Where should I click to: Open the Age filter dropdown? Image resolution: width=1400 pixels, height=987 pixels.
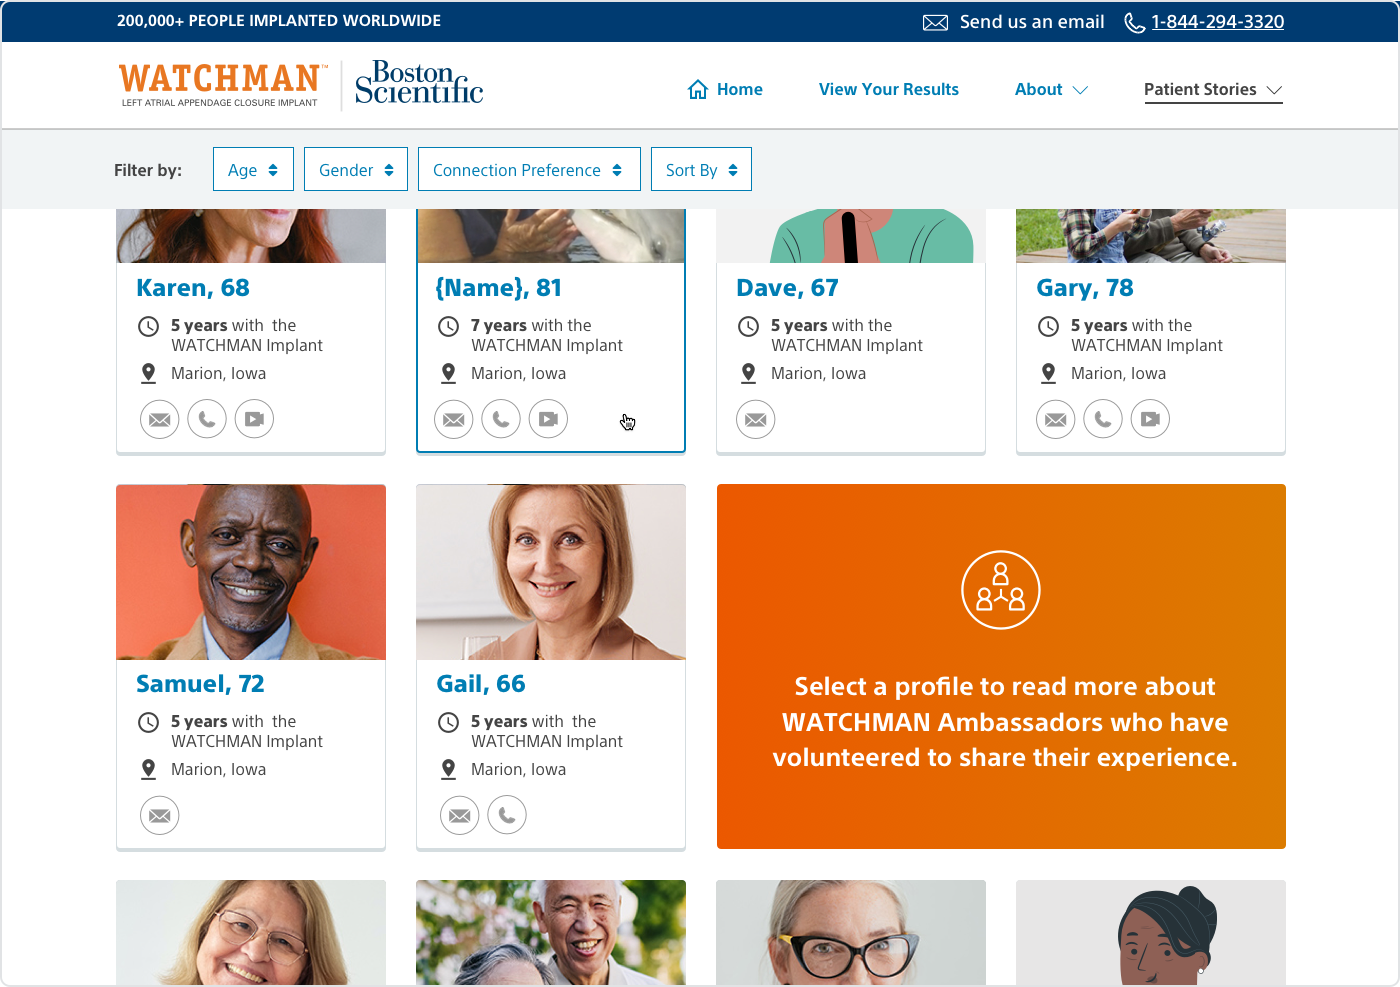tap(253, 169)
